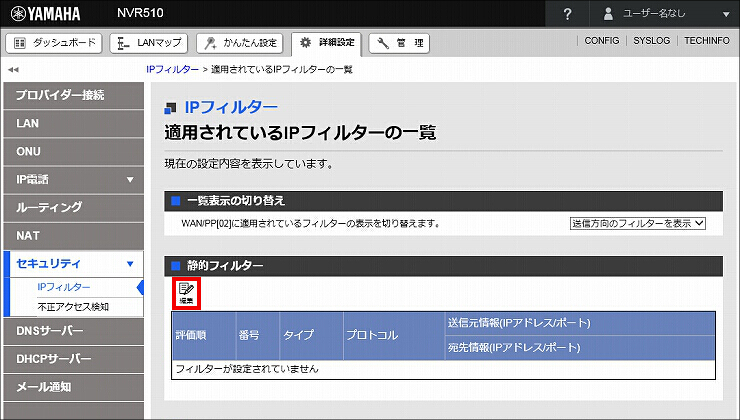Collapse the セキュリティ sidebar menu
Screen dimensions: 740x420
click(x=130, y=264)
